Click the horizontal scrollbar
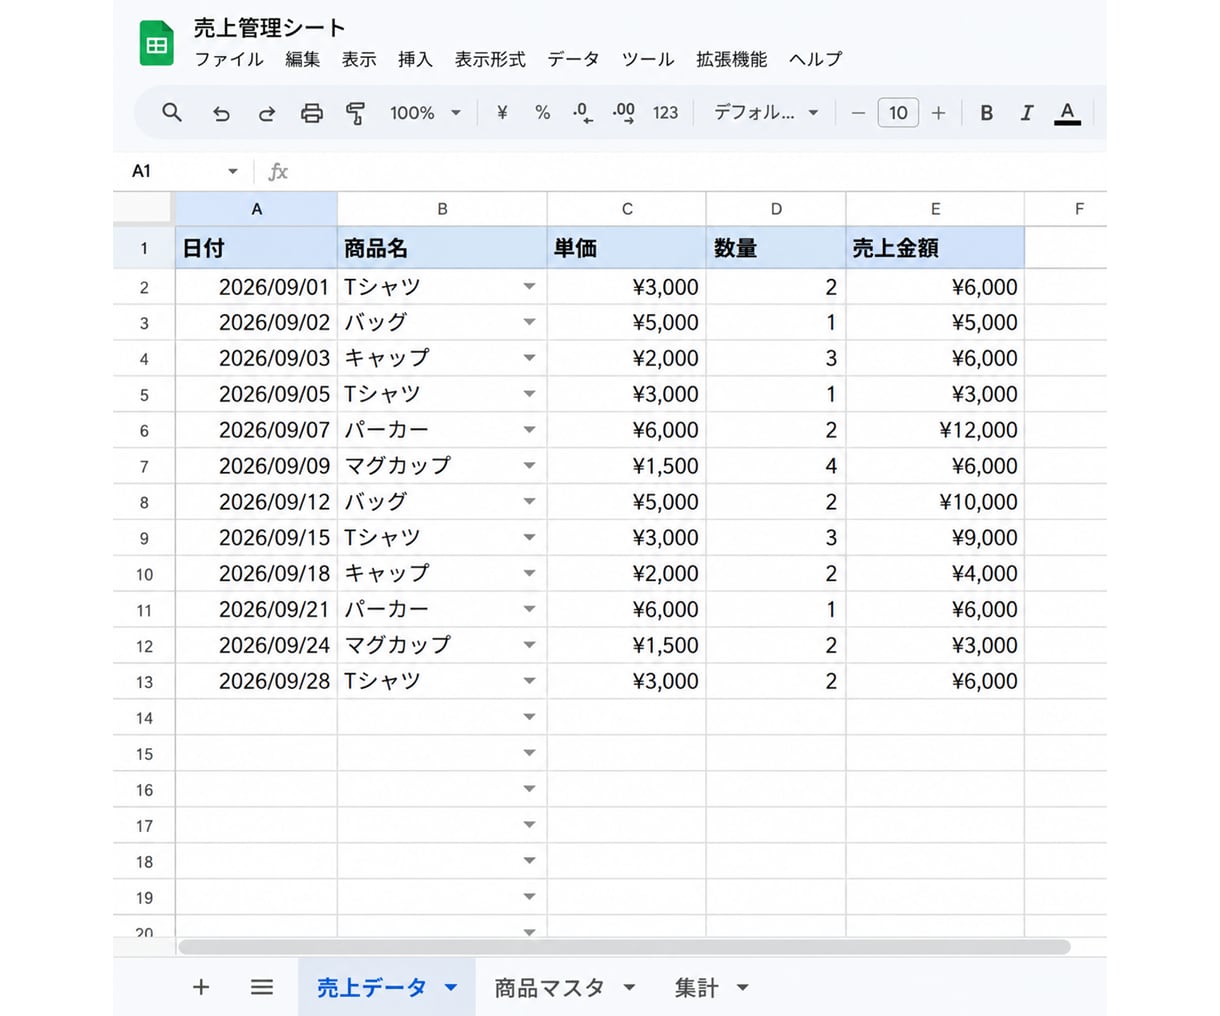 point(624,946)
